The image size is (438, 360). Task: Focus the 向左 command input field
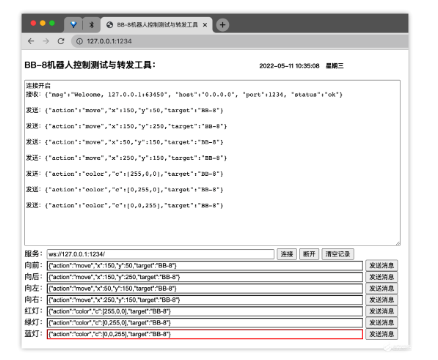click(205, 288)
